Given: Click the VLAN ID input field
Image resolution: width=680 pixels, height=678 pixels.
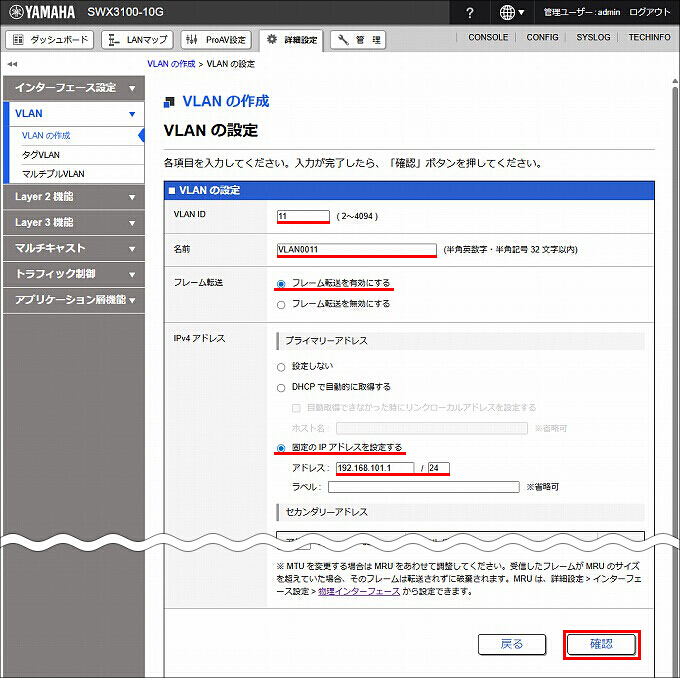Looking at the screenshot, I should click(x=302, y=215).
